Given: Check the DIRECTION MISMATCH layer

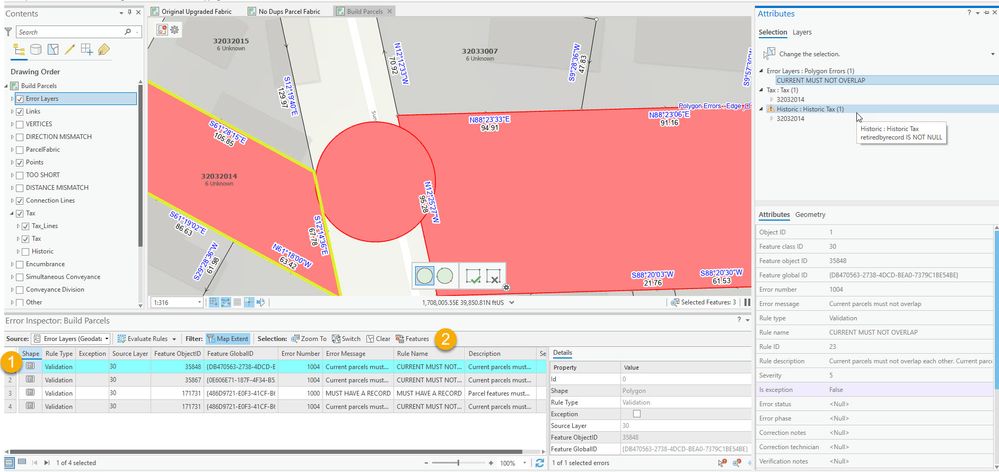Looking at the screenshot, I should [20, 137].
